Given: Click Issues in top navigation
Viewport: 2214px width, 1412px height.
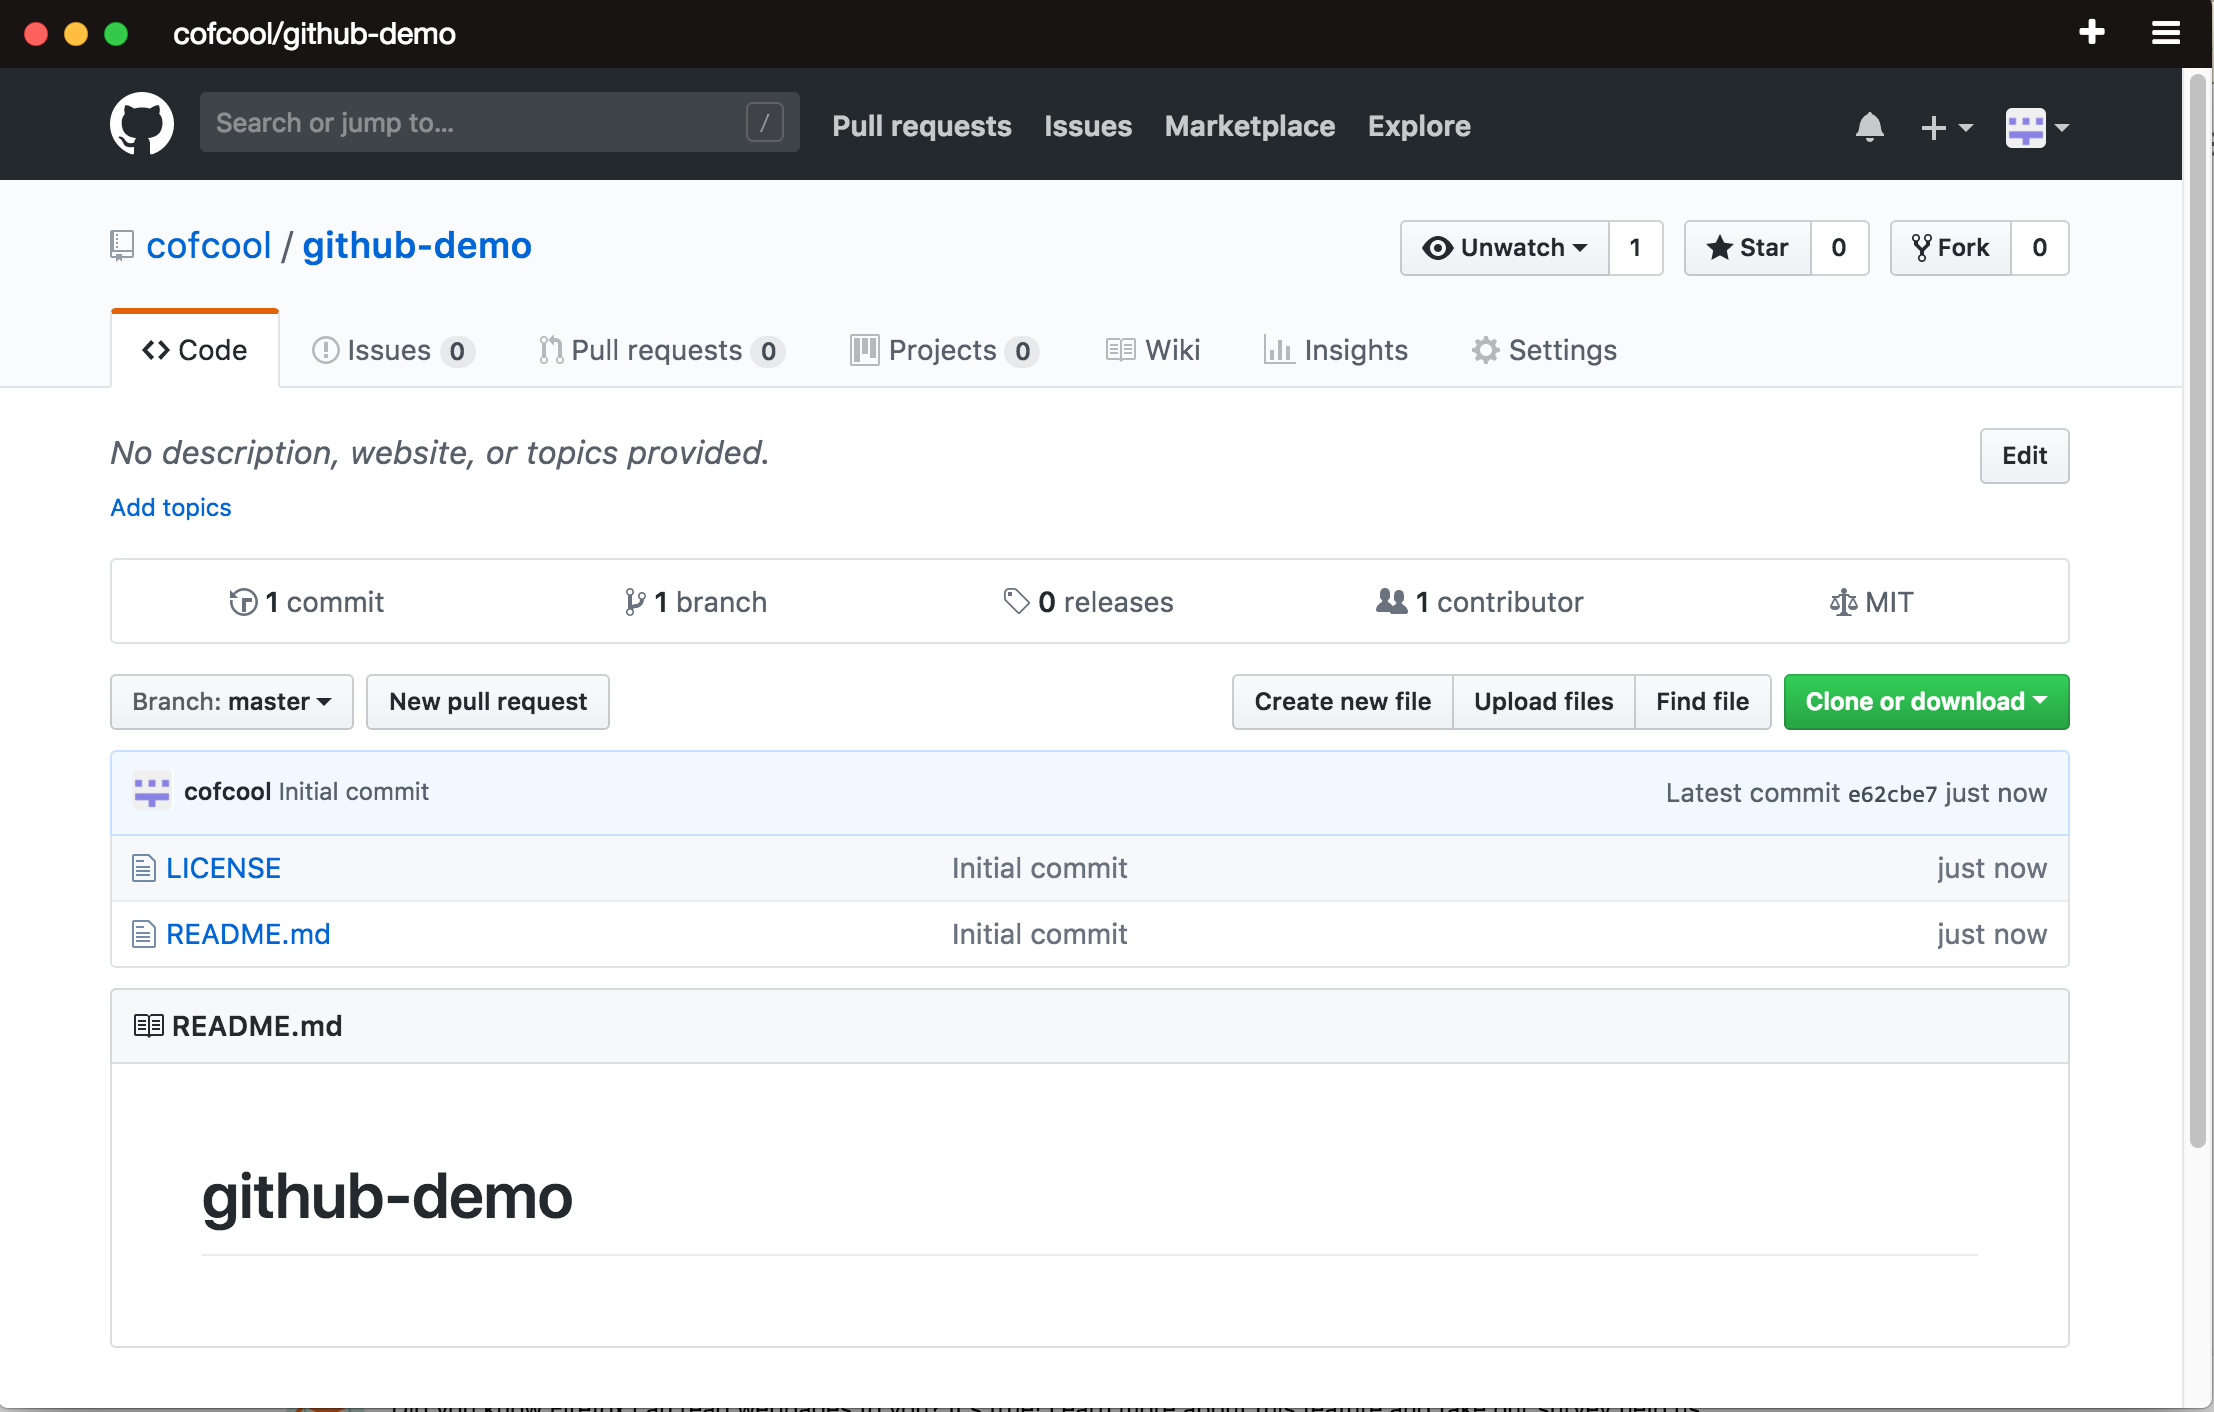Looking at the screenshot, I should [x=1088, y=126].
